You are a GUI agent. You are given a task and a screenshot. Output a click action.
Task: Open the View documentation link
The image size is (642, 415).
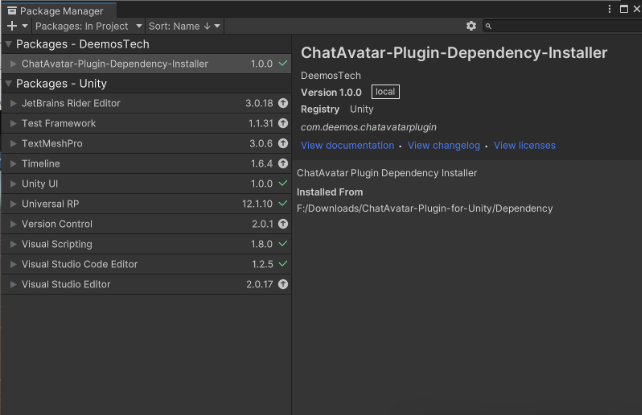click(x=347, y=145)
